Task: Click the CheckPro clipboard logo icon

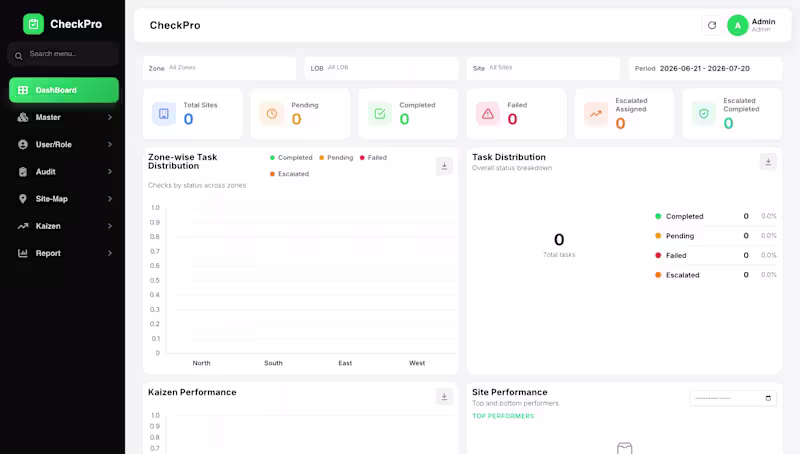Action: click(34, 24)
